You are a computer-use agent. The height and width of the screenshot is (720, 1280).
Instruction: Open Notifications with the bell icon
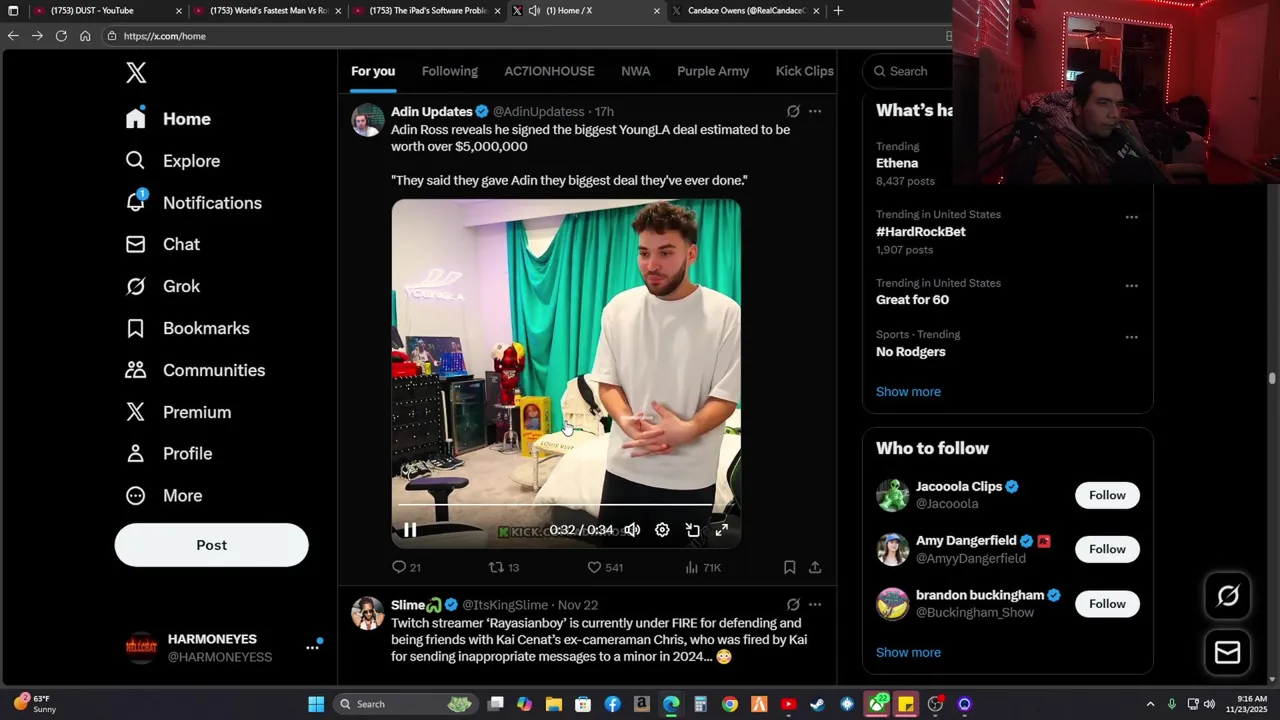click(x=136, y=202)
